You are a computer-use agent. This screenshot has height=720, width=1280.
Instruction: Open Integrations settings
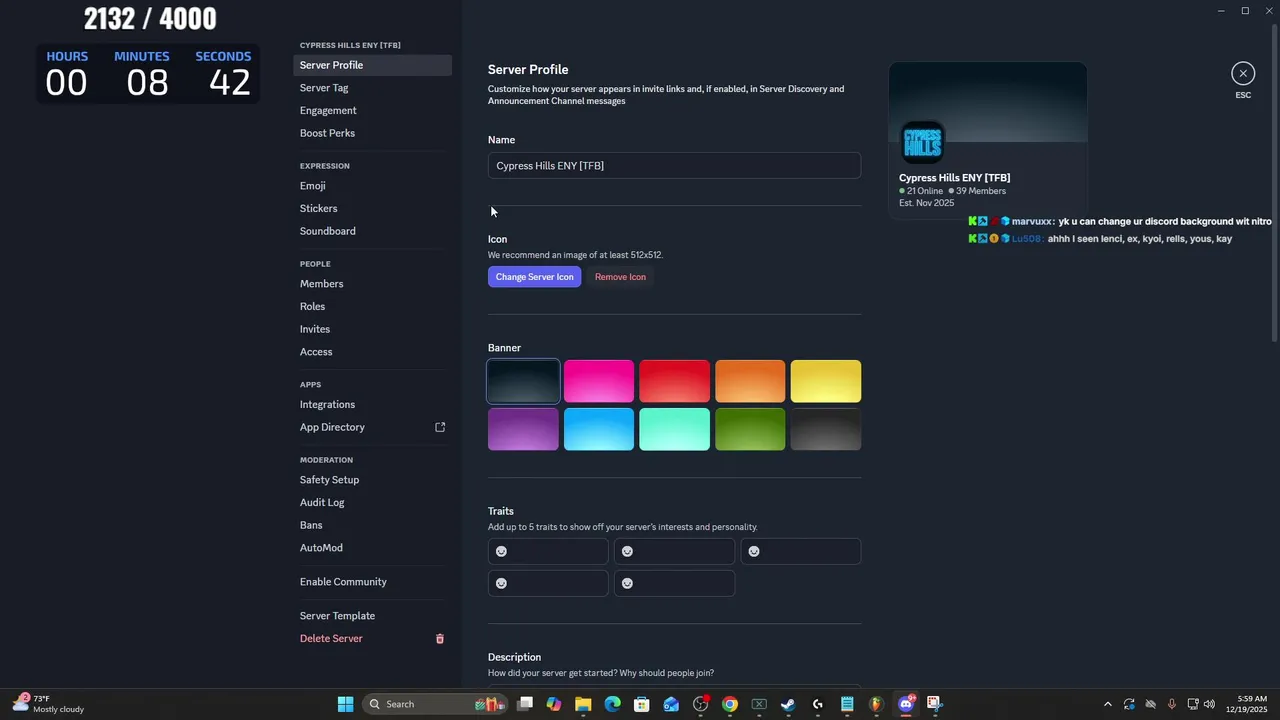click(x=372, y=404)
